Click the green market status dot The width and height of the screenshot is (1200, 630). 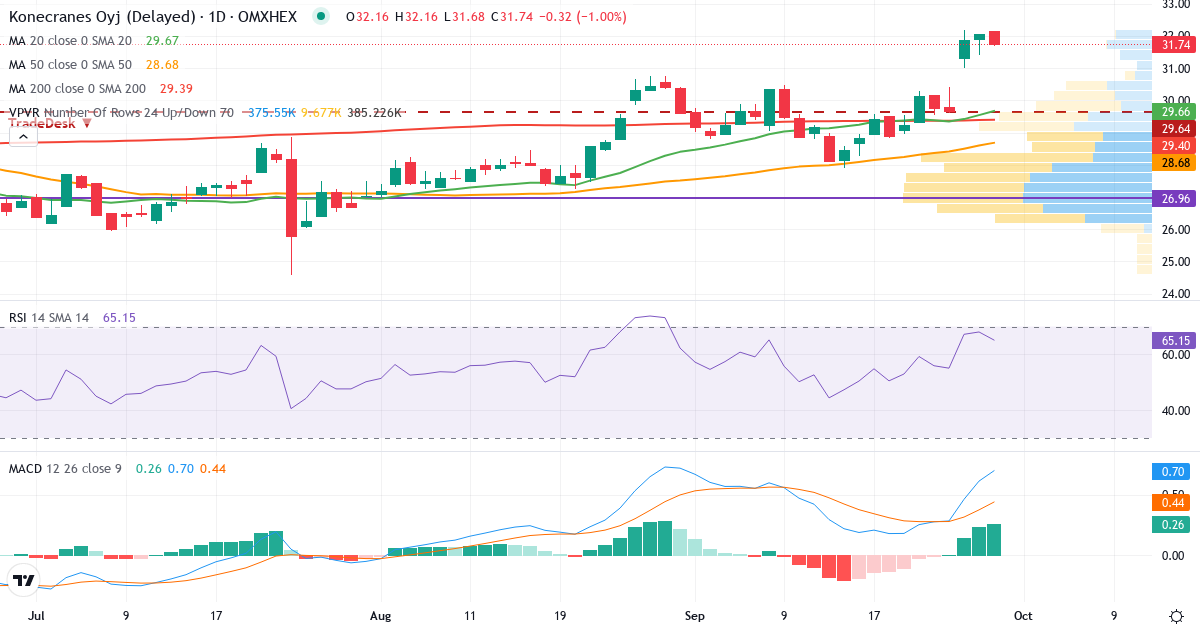point(320,16)
